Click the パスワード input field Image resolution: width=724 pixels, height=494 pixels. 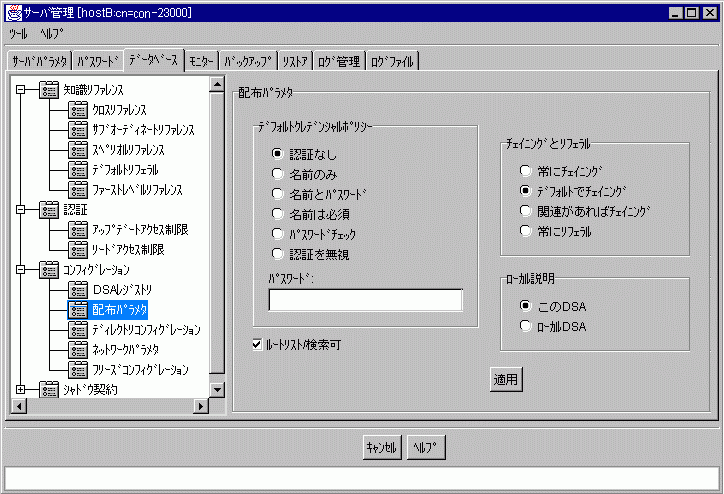click(365, 300)
